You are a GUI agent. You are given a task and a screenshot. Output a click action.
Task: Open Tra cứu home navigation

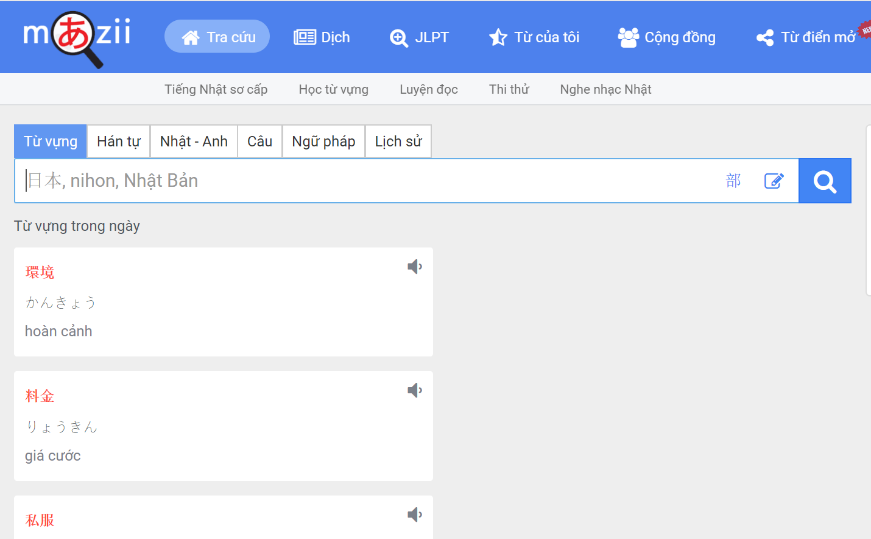217,37
